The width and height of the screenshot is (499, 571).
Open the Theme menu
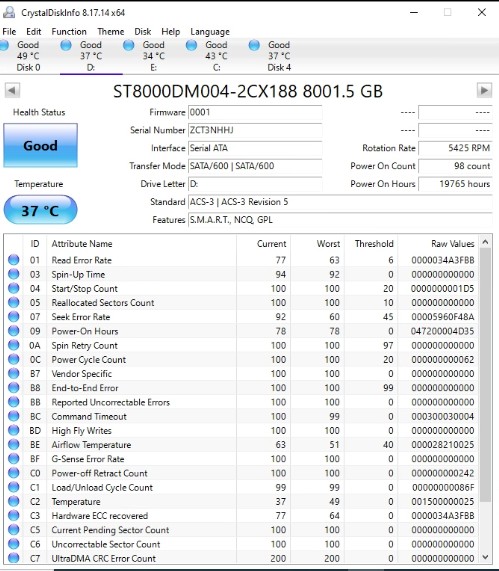coord(111,32)
